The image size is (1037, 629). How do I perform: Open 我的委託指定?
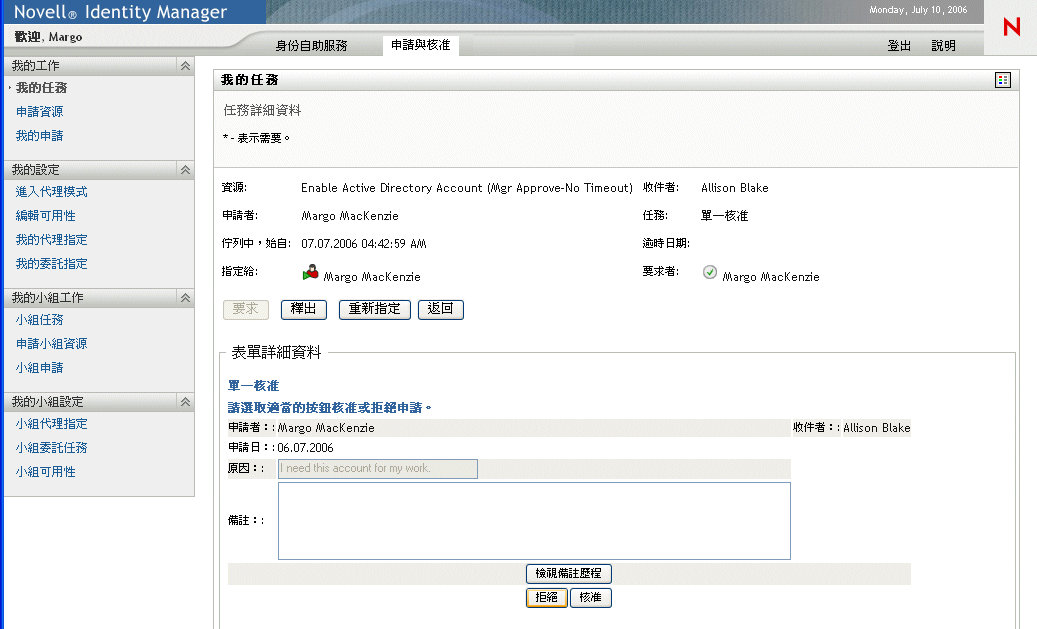[52, 264]
